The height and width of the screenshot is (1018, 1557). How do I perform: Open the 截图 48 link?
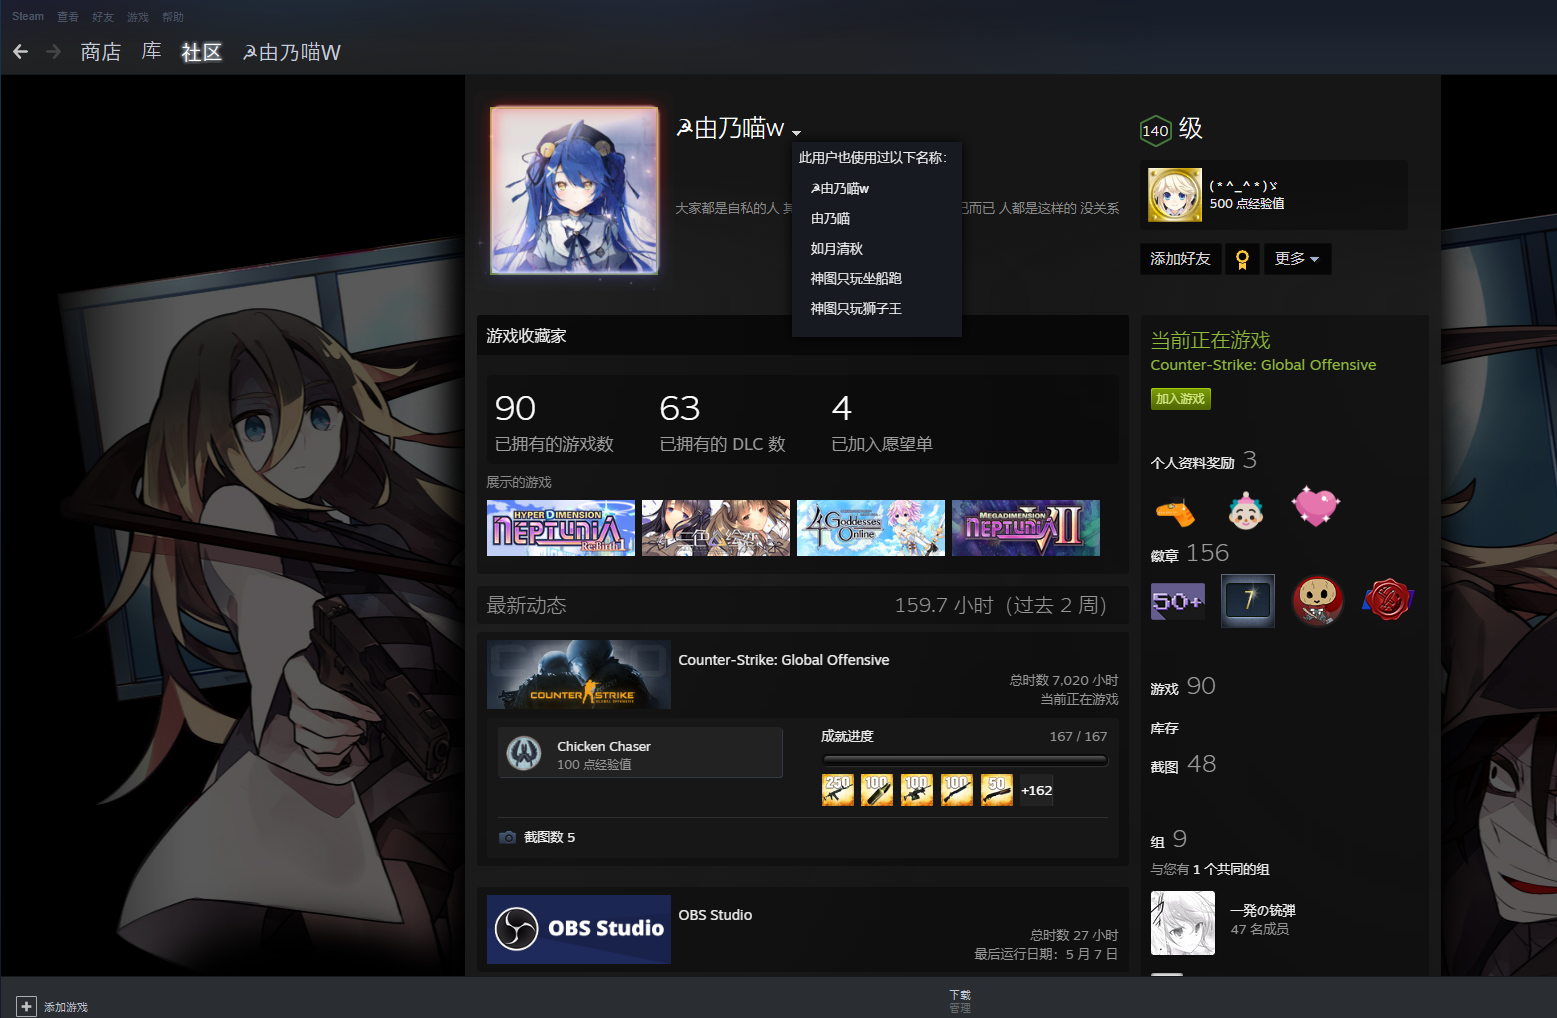coord(1183,765)
